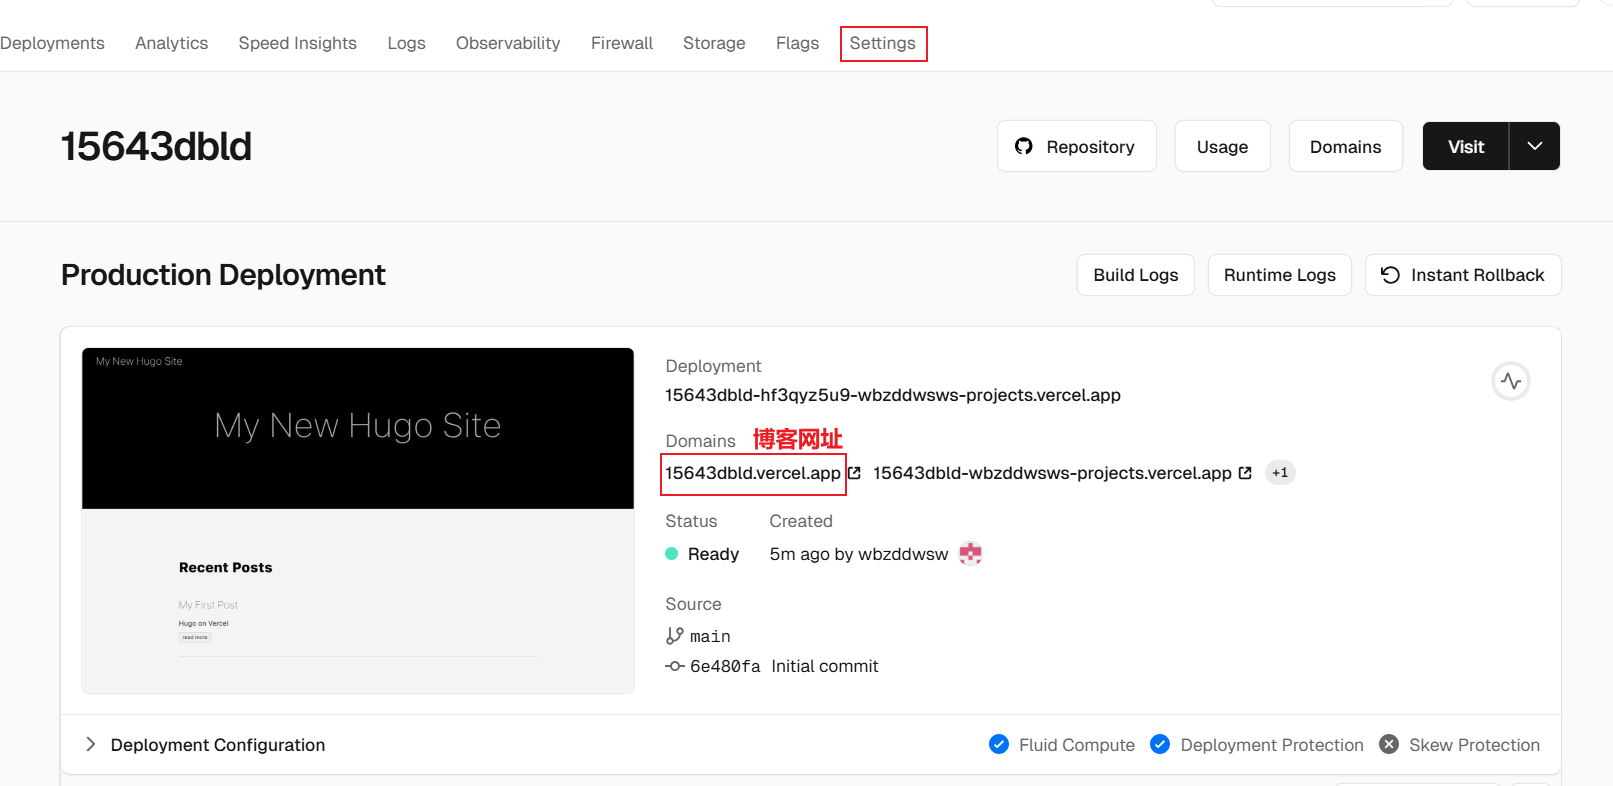Image resolution: width=1613 pixels, height=786 pixels.
Task: Click the Skew Protection label
Action: [1475, 745]
